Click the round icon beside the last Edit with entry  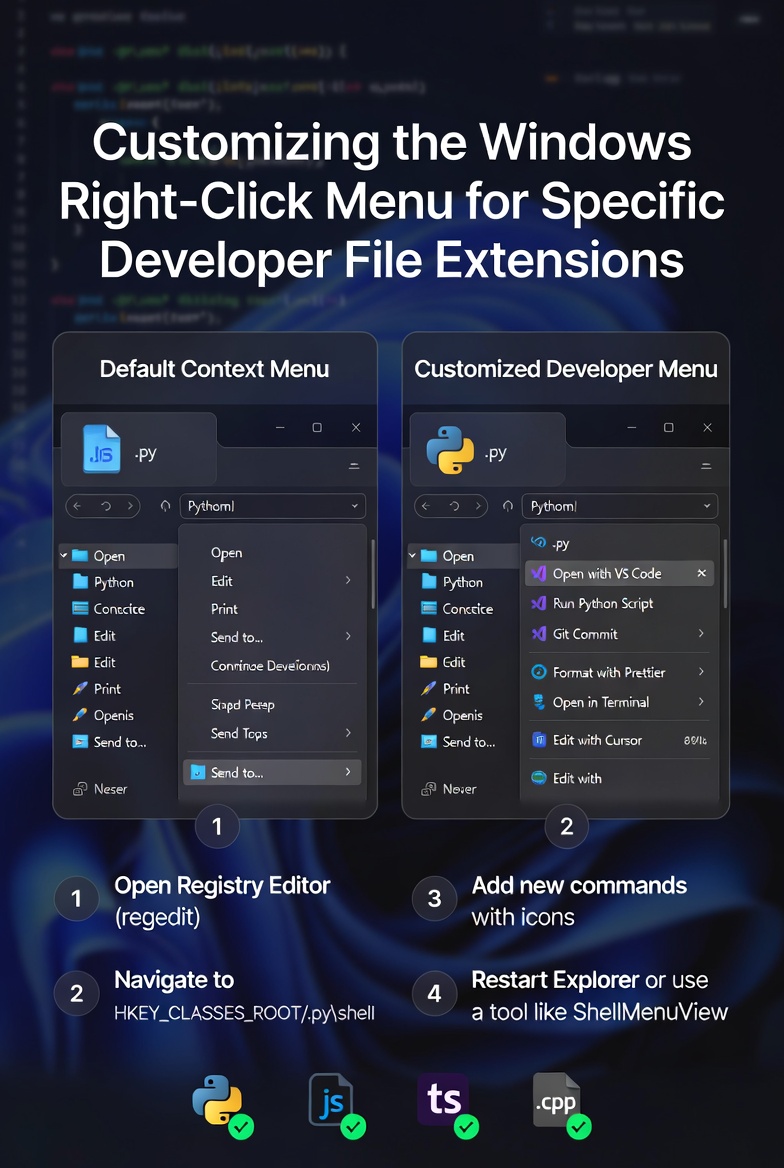point(538,778)
